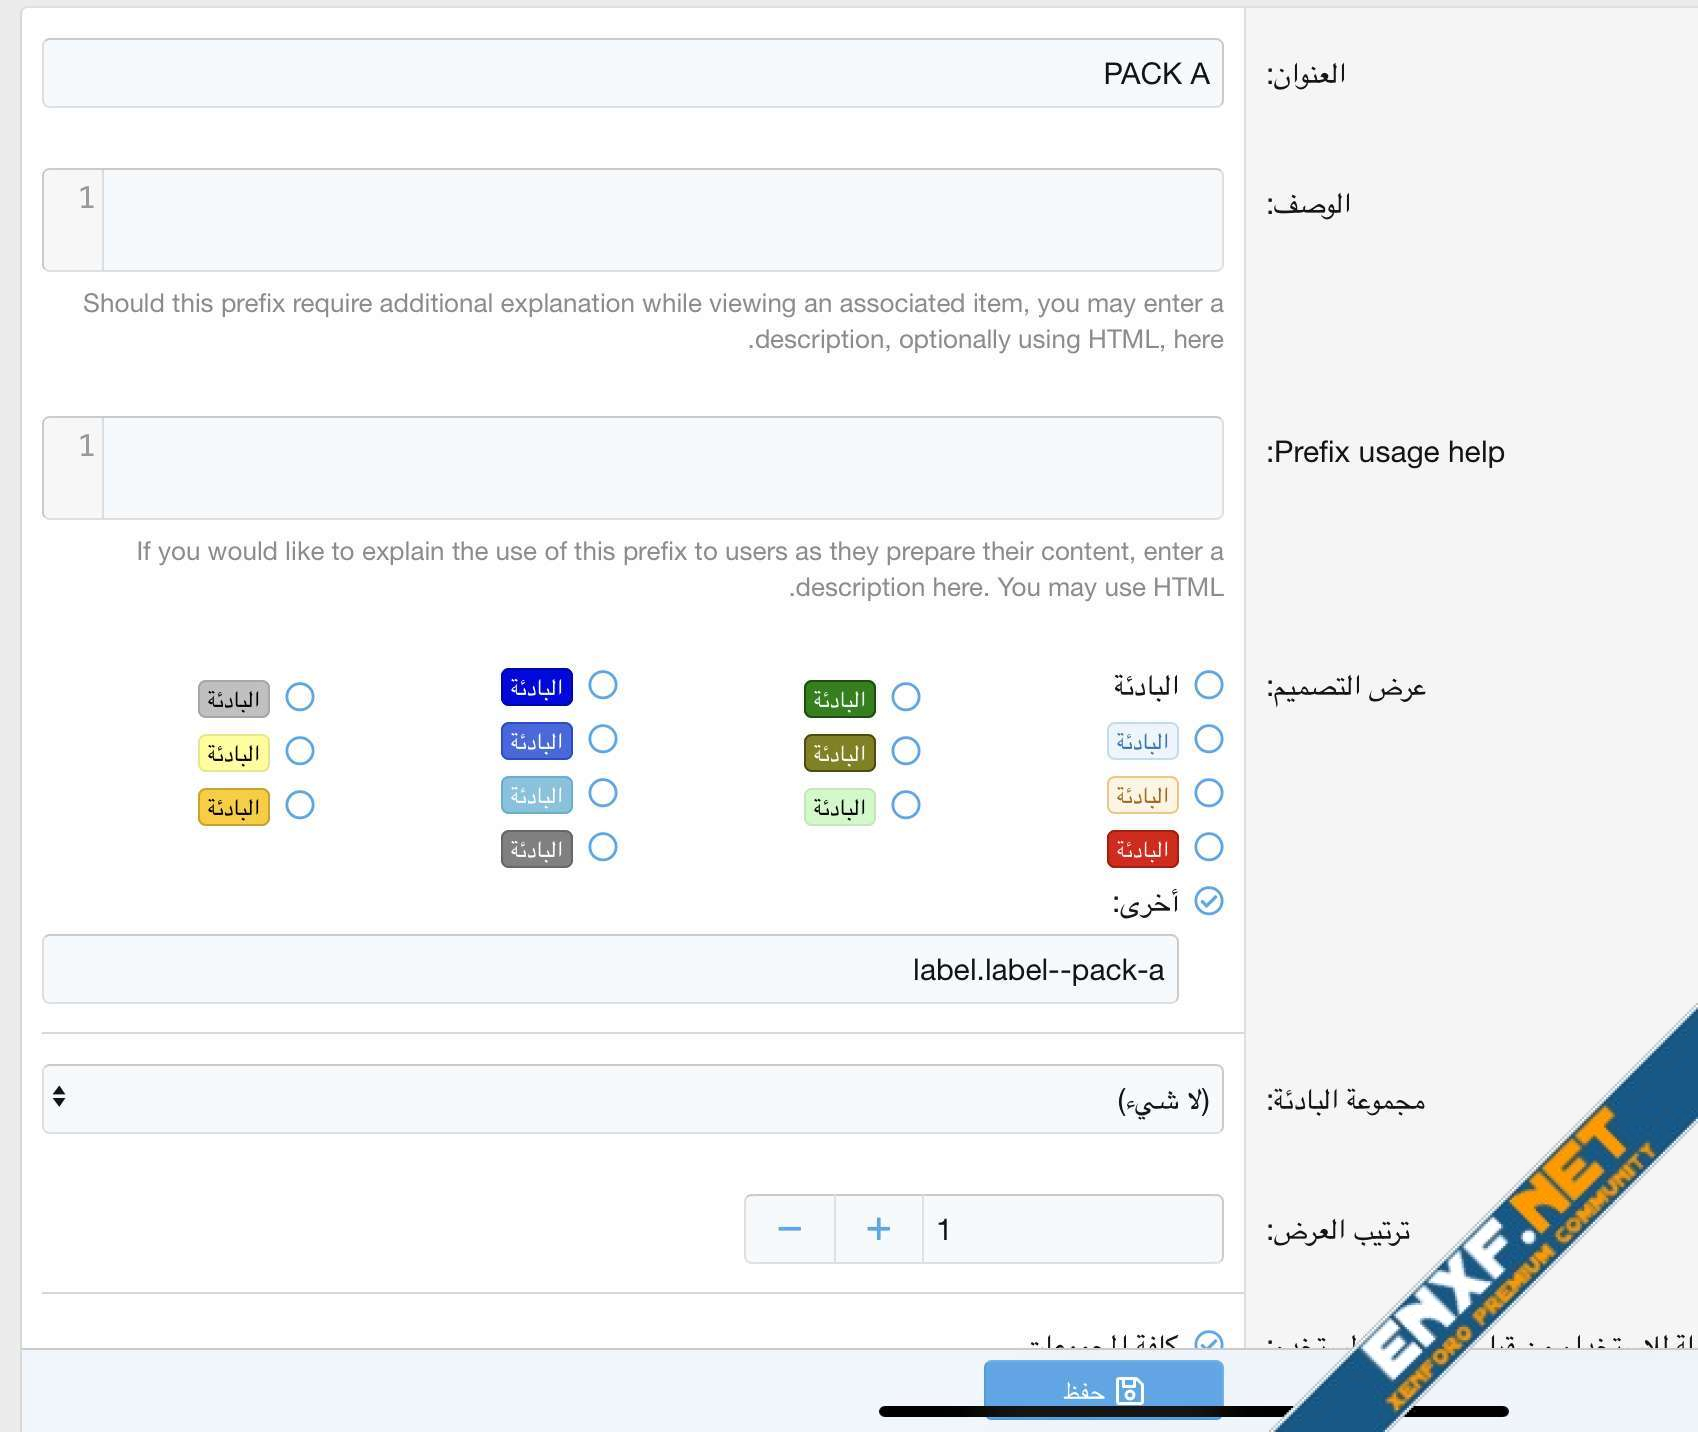Screen dimensions: 1698x1432
Task: Select the dark gray prefix style radio
Action: (602, 847)
